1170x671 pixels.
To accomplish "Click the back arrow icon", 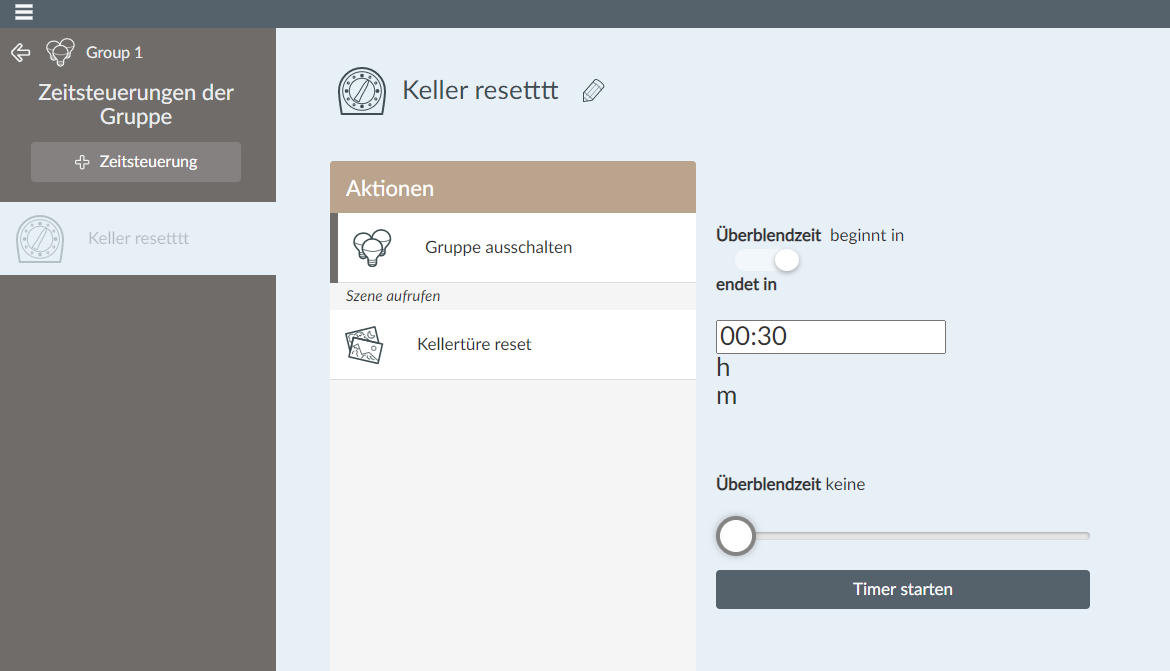I will (20, 52).
